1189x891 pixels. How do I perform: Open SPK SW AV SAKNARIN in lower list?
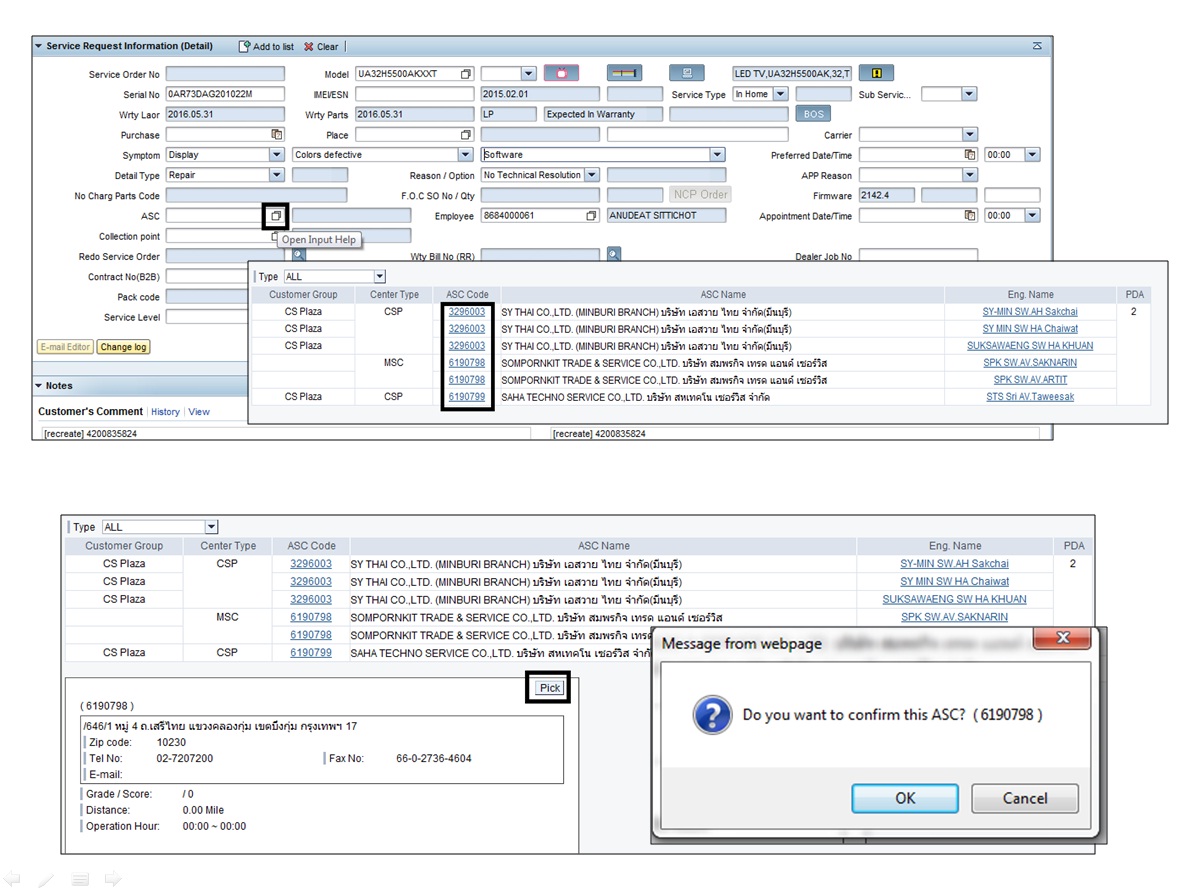pyautogui.click(x=954, y=617)
